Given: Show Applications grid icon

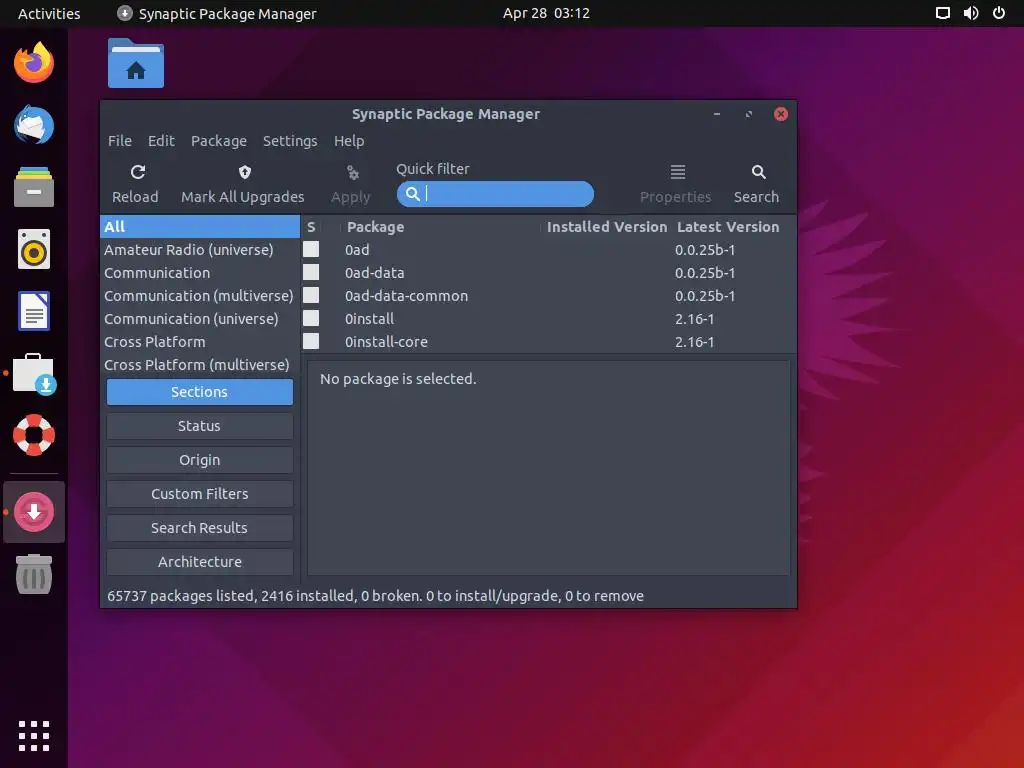Looking at the screenshot, I should pyautogui.click(x=34, y=736).
